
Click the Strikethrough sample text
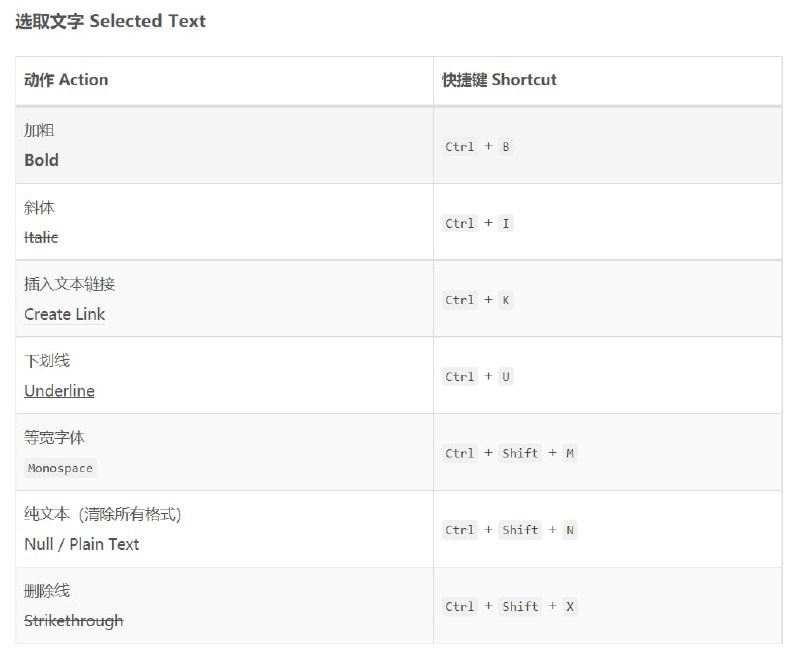(x=73, y=621)
